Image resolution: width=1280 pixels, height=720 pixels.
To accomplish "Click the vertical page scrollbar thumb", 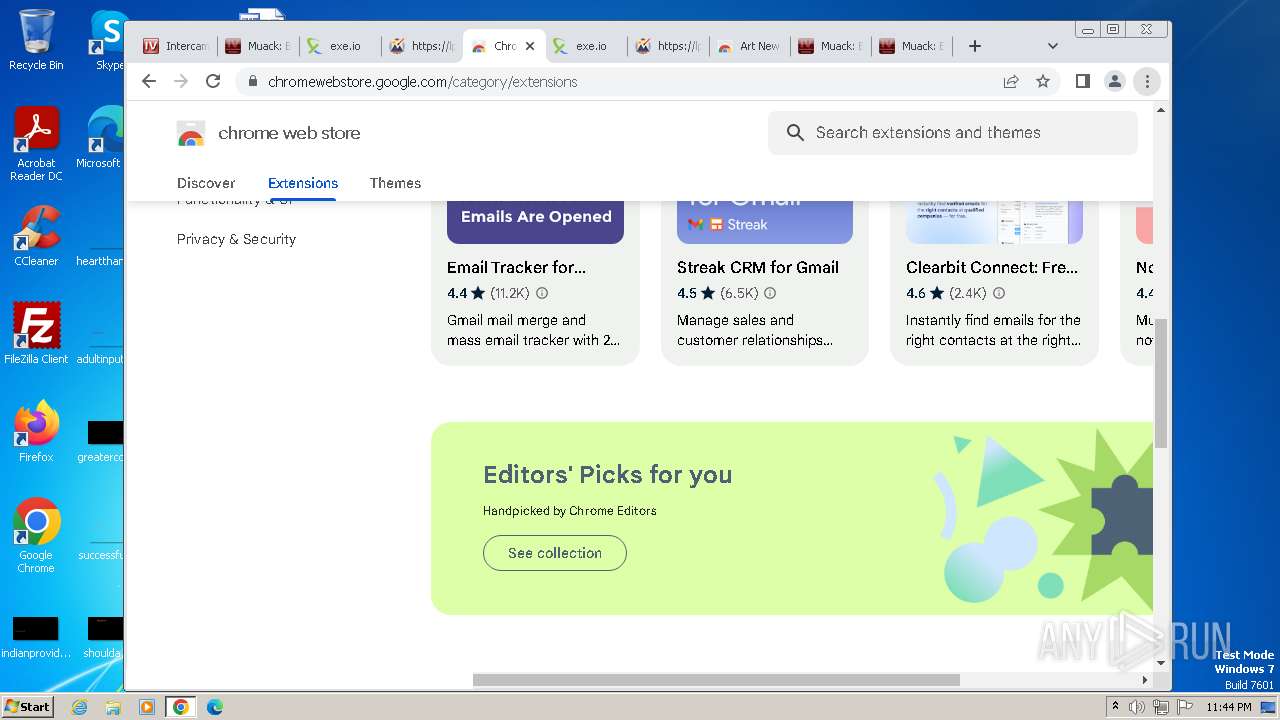I will tap(1161, 384).
